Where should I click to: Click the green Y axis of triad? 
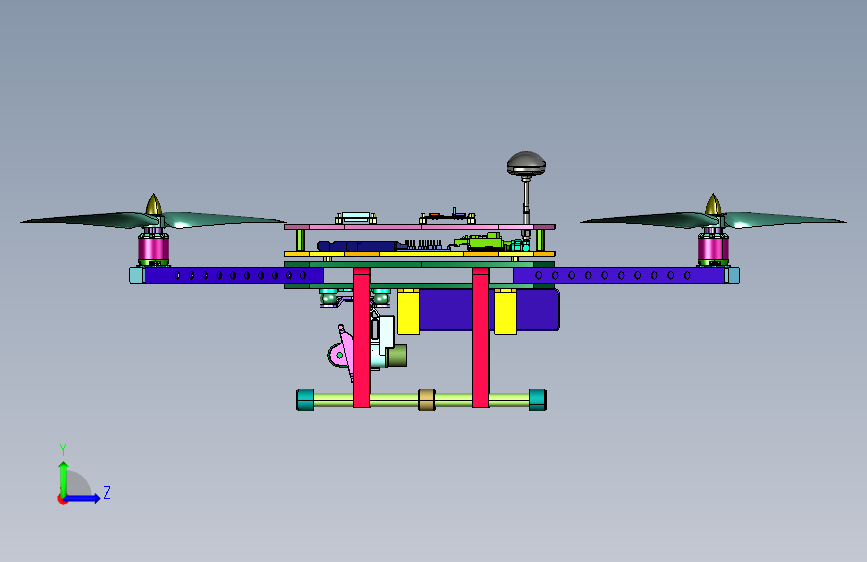click(x=64, y=478)
